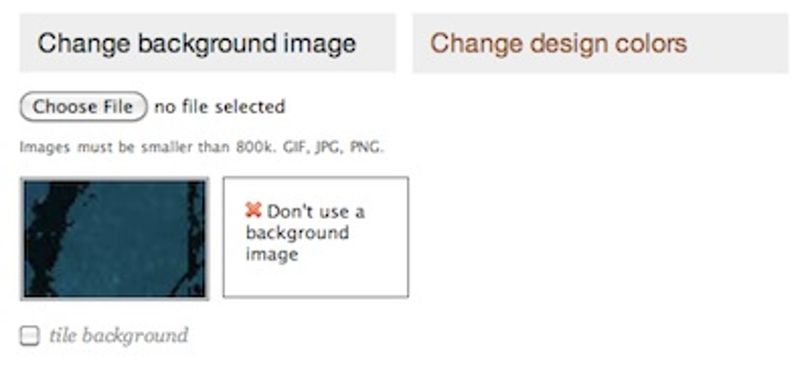
Task: Click the "no file selected" label
Action: pyautogui.click(x=220, y=107)
